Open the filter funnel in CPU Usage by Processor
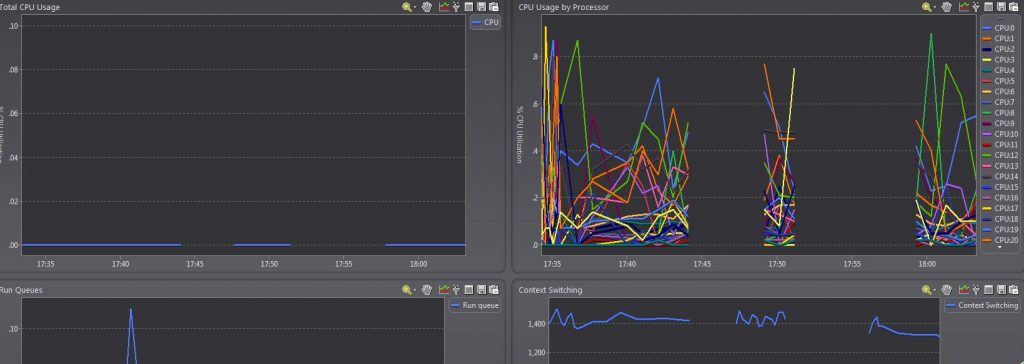The image size is (1024, 364). pos(977,7)
